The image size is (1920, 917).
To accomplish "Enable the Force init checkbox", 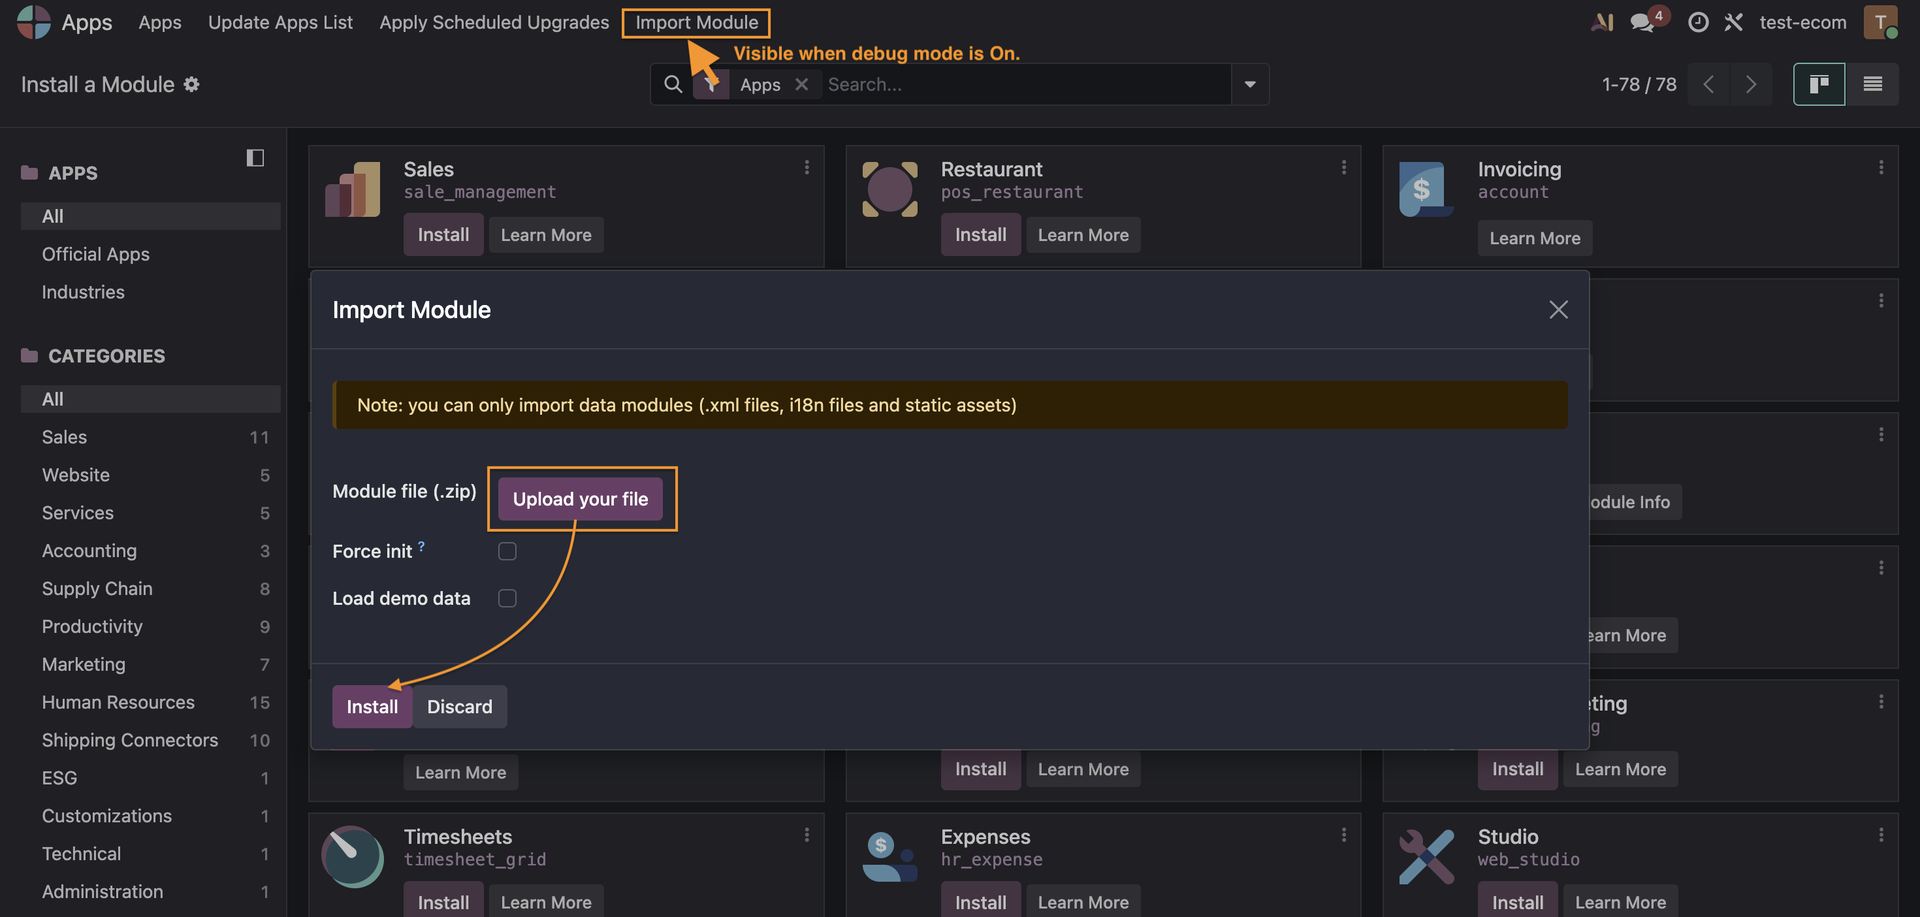I will click(x=508, y=552).
